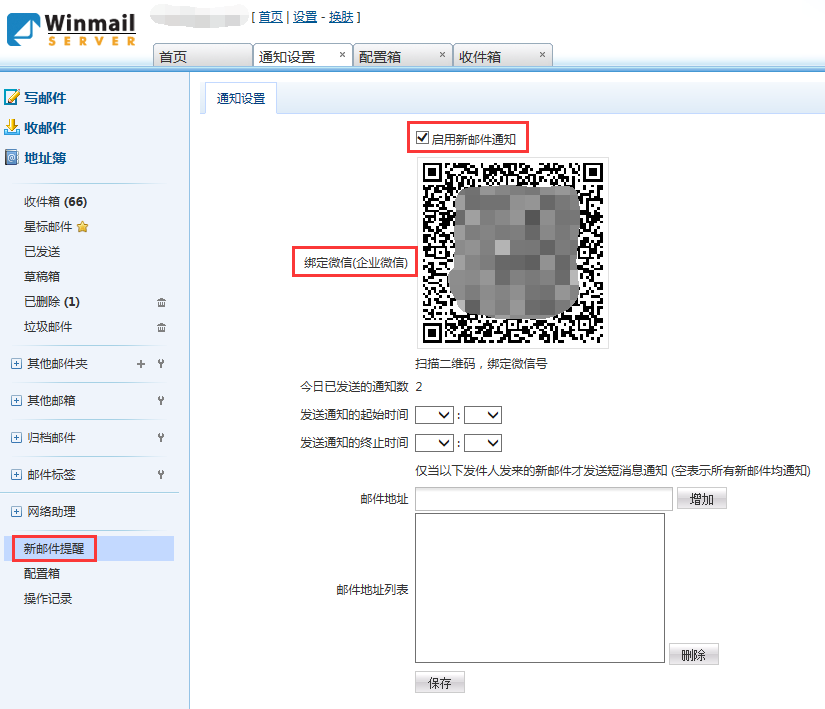Click the manage icon beside 其他邮箱
The width and height of the screenshot is (825, 709).
[x=161, y=400]
